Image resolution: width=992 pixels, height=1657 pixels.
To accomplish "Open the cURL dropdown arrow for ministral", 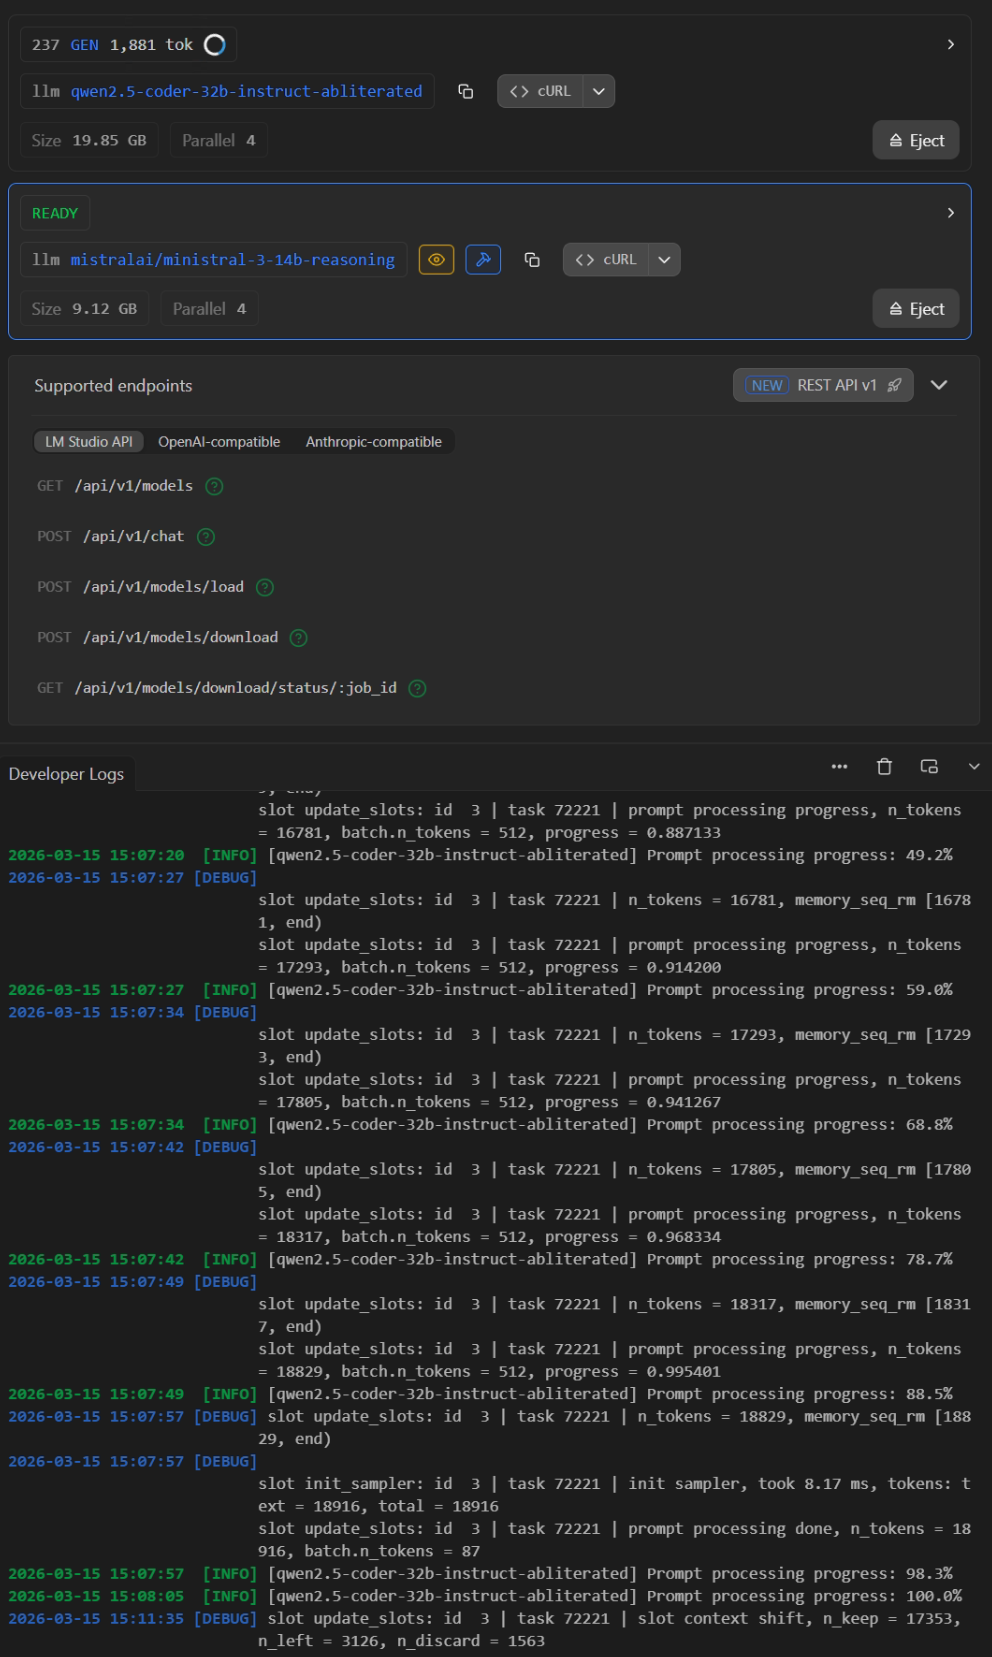I will click(664, 260).
